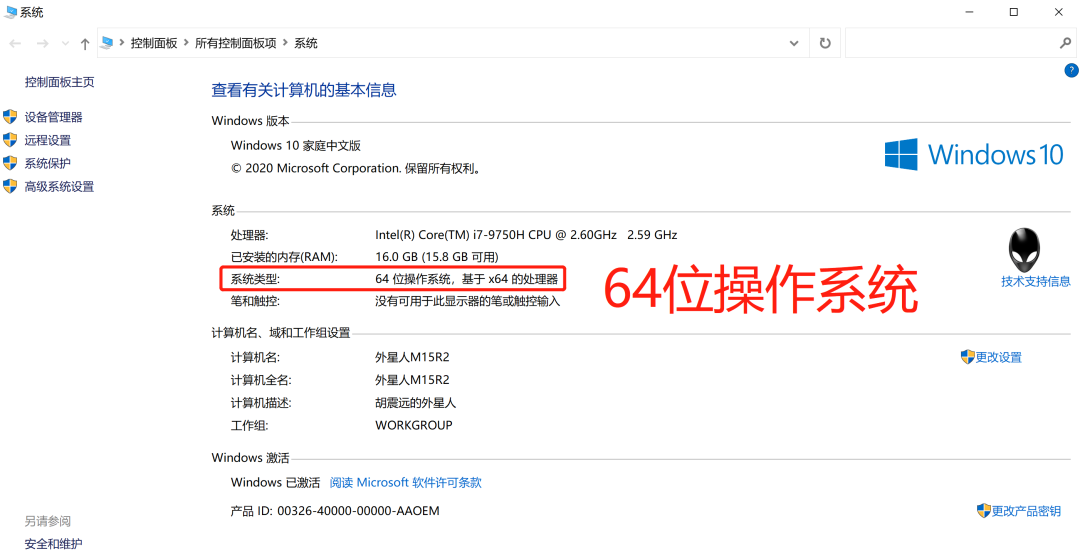Go up one level arrow
The width and height of the screenshot is (1080, 559).
(85, 43)
